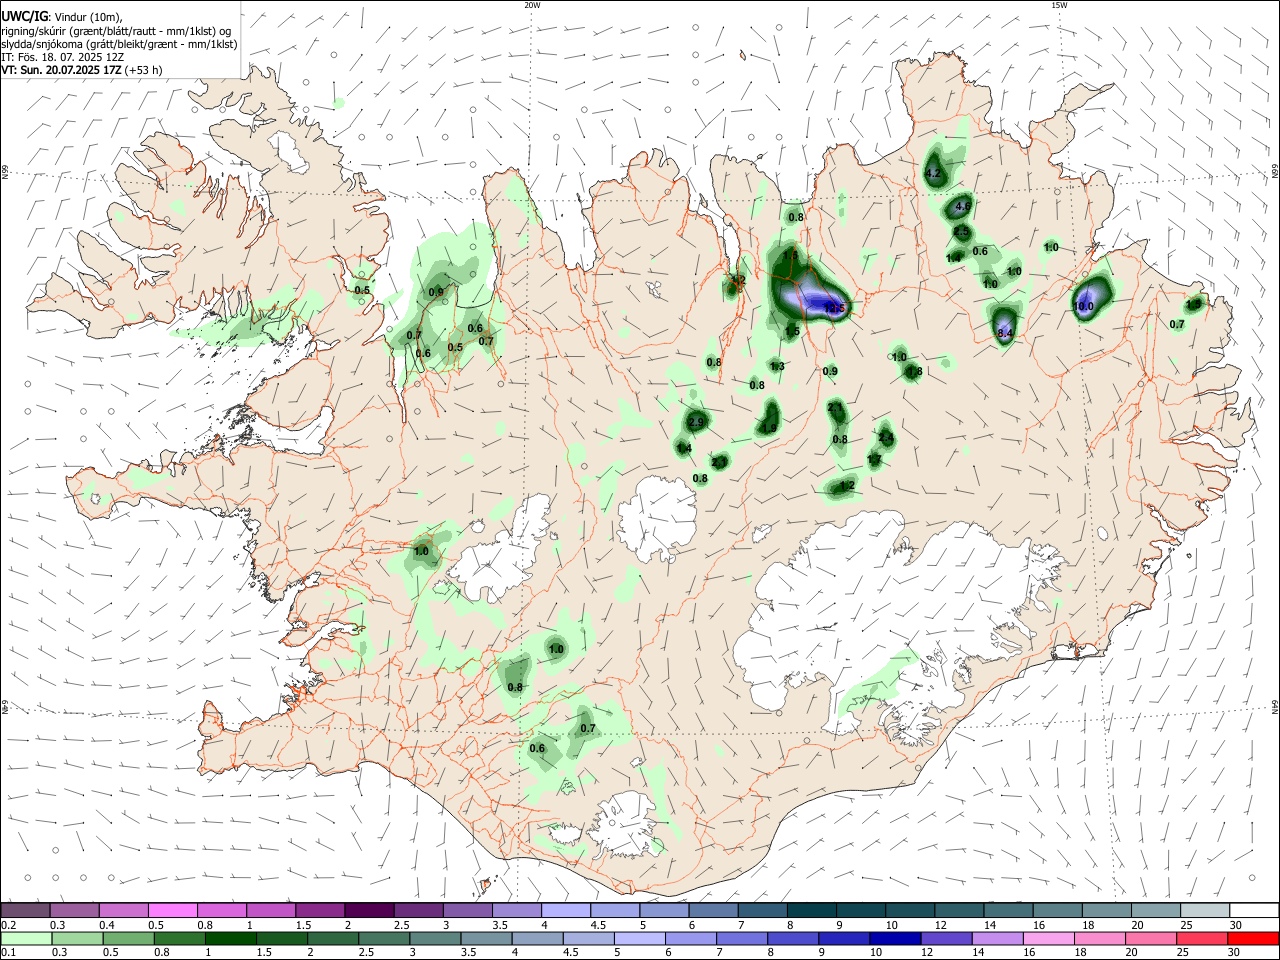Image resolution: width=1280 pixels, height=960 pixels.
Task: Click the 2.4 precipitation value label
Action: point(886,437)
